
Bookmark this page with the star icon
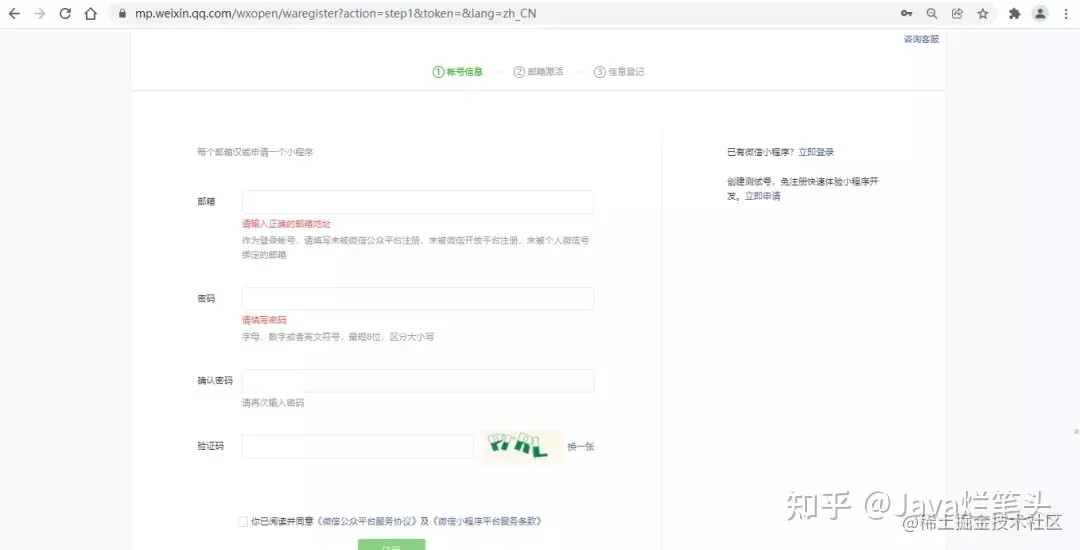[x=983, y=14]
